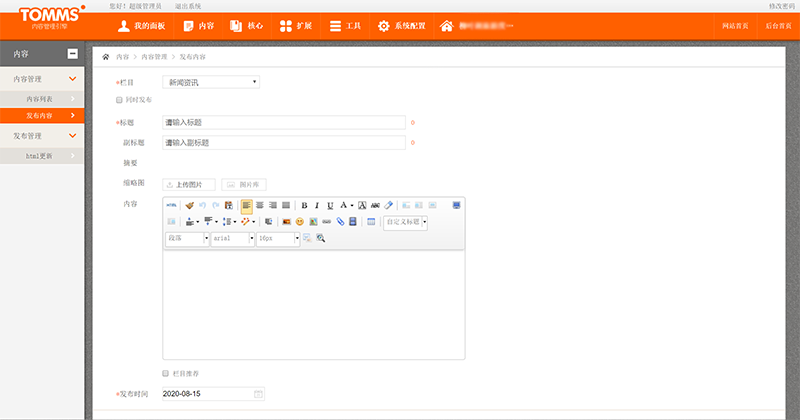This screenshot has height=420, width=800.
Task: Insert an emoticon using the smiley icon
Action: click(299, 222)
